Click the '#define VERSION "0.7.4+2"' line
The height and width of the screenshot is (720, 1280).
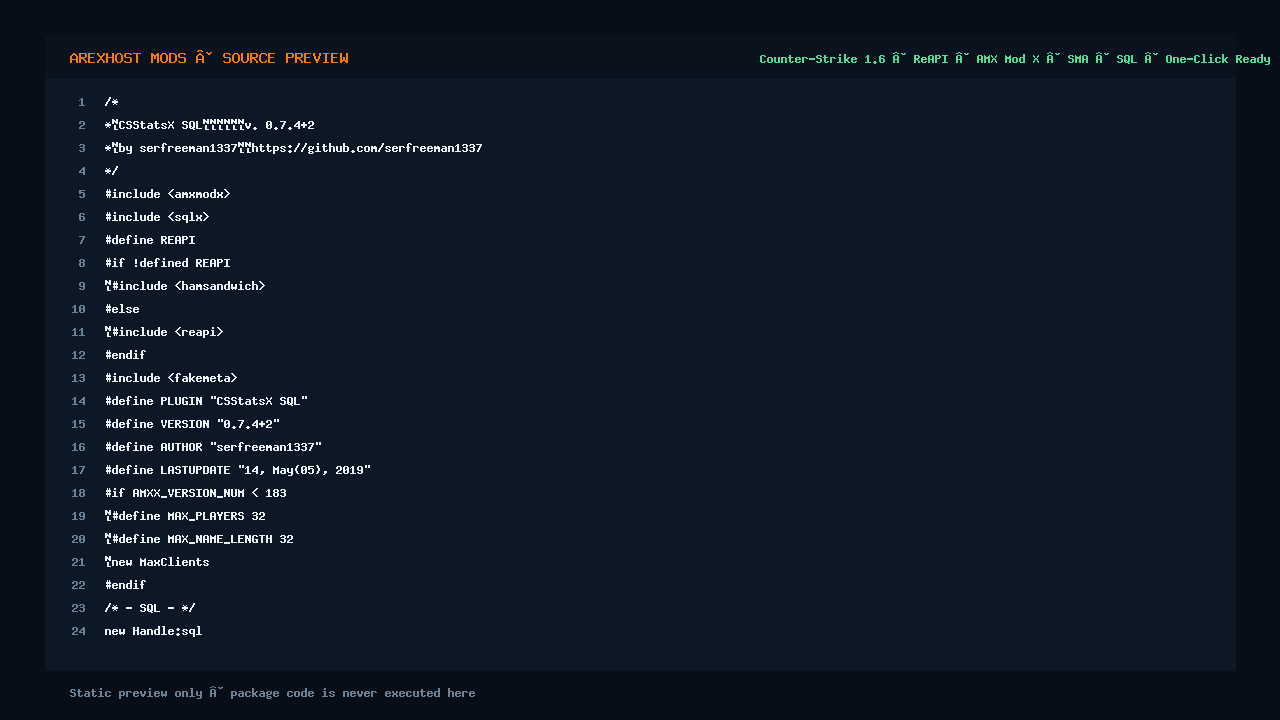[192, 424]
